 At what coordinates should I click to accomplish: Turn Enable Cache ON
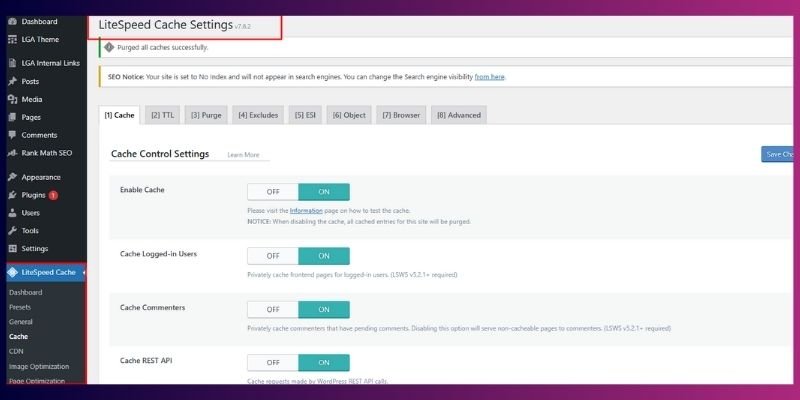pos(324,192)
